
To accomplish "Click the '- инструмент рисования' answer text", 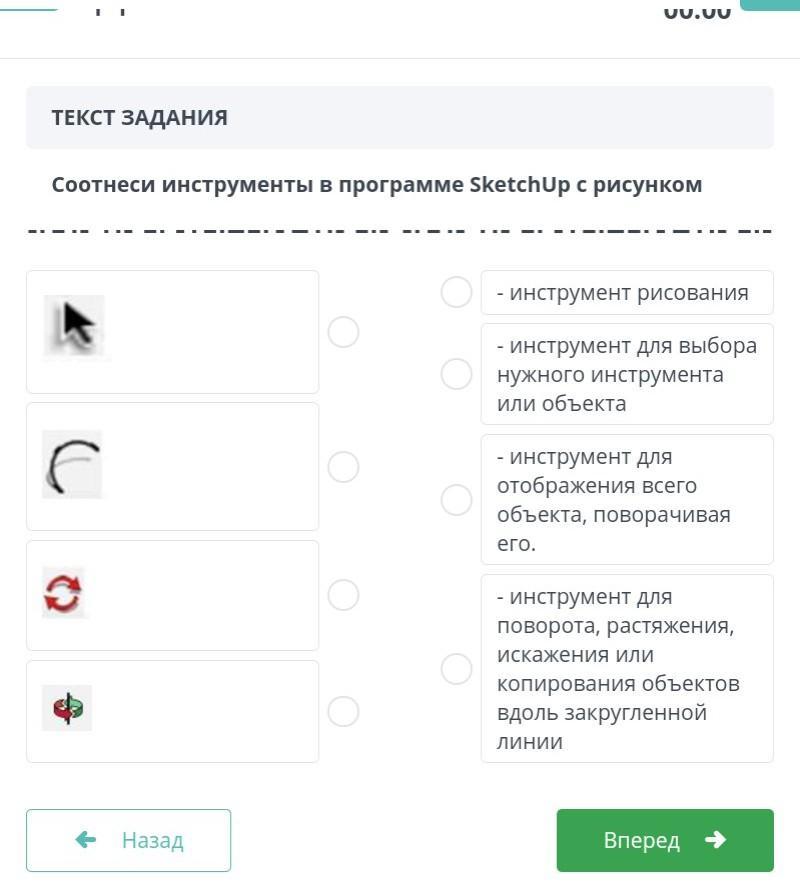I will 627,292.
